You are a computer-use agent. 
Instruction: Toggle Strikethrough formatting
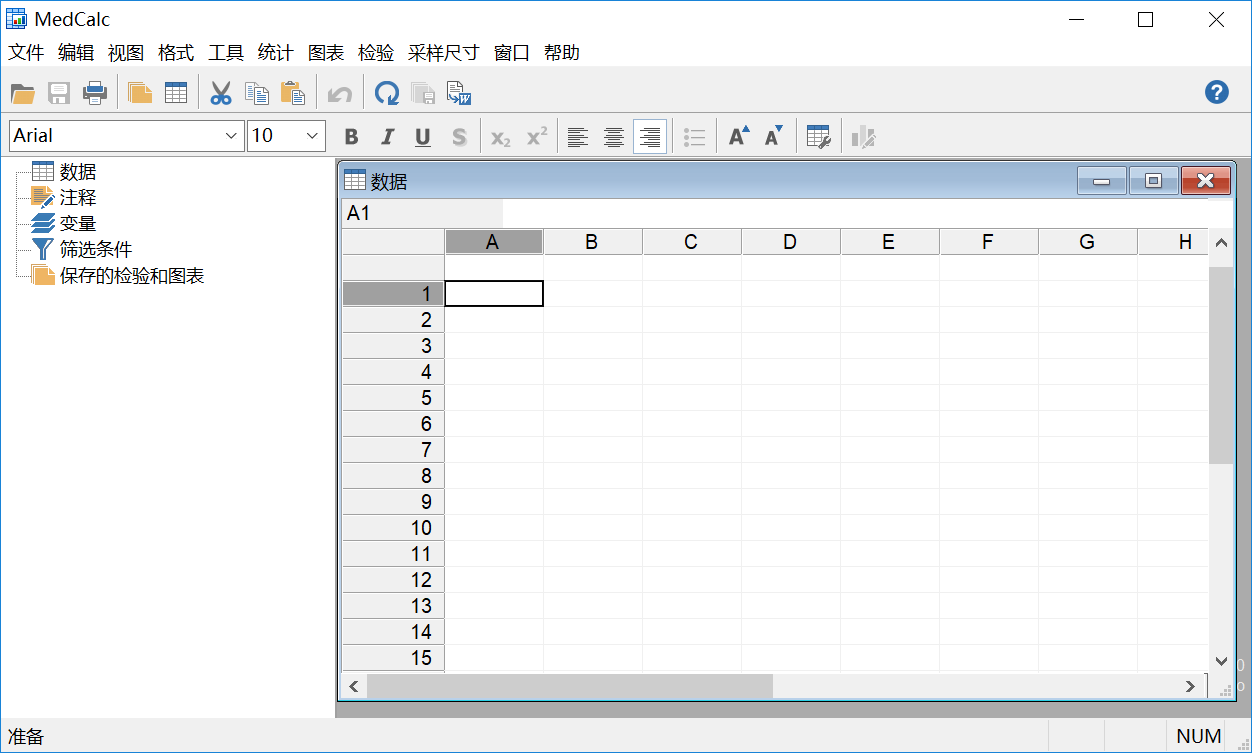tap(459, 137)
